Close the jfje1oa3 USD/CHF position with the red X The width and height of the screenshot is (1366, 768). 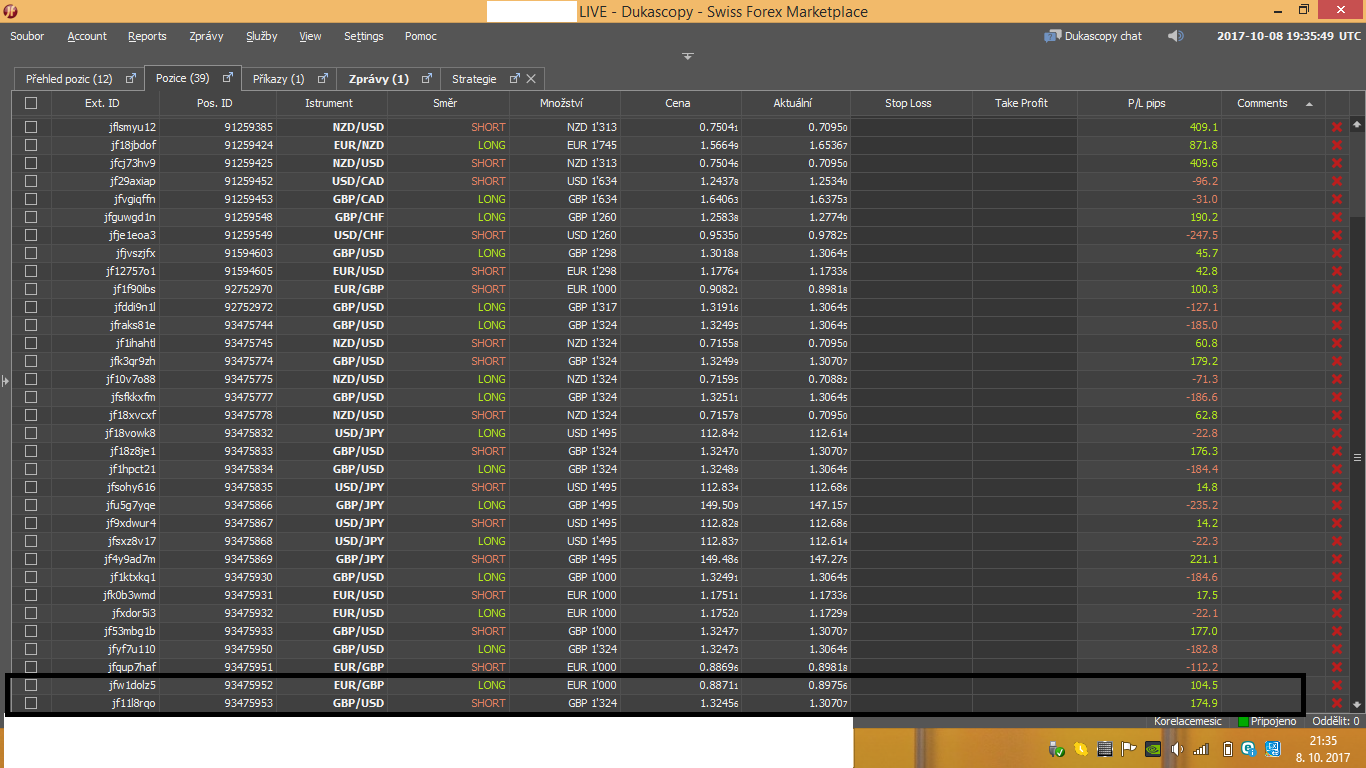1336,235
